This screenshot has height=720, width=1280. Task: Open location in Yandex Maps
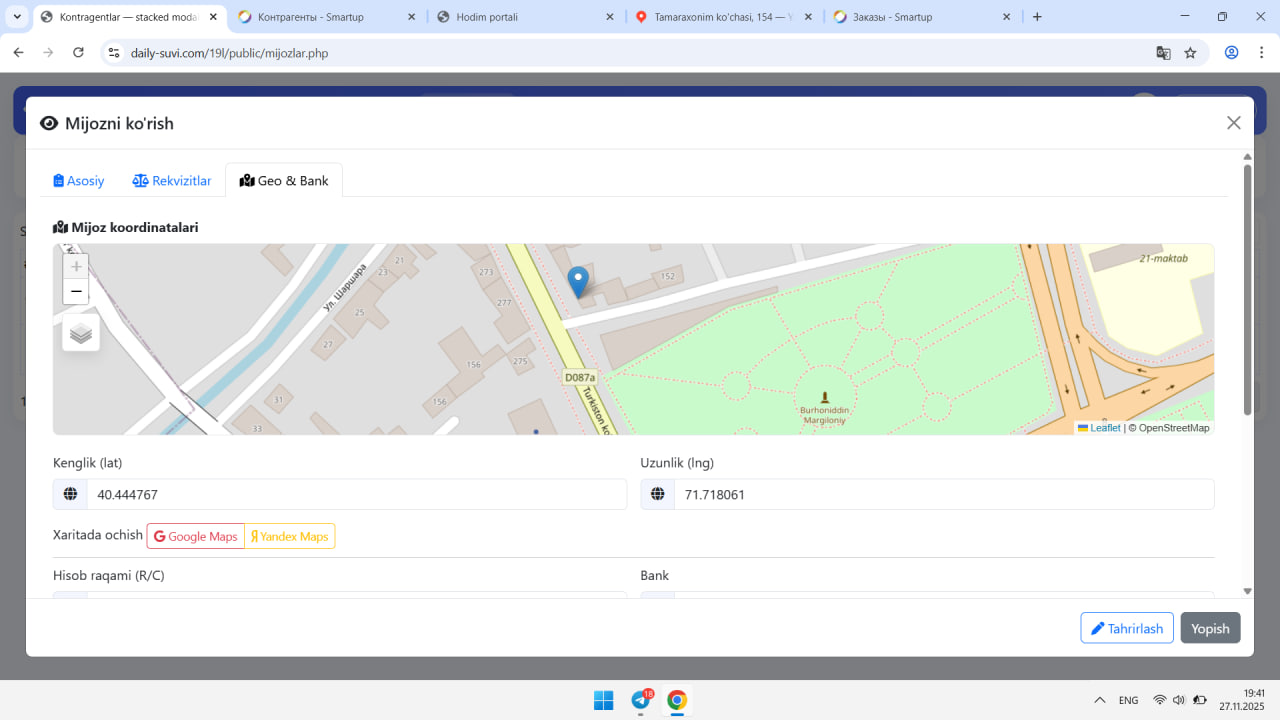coord(290,537)
